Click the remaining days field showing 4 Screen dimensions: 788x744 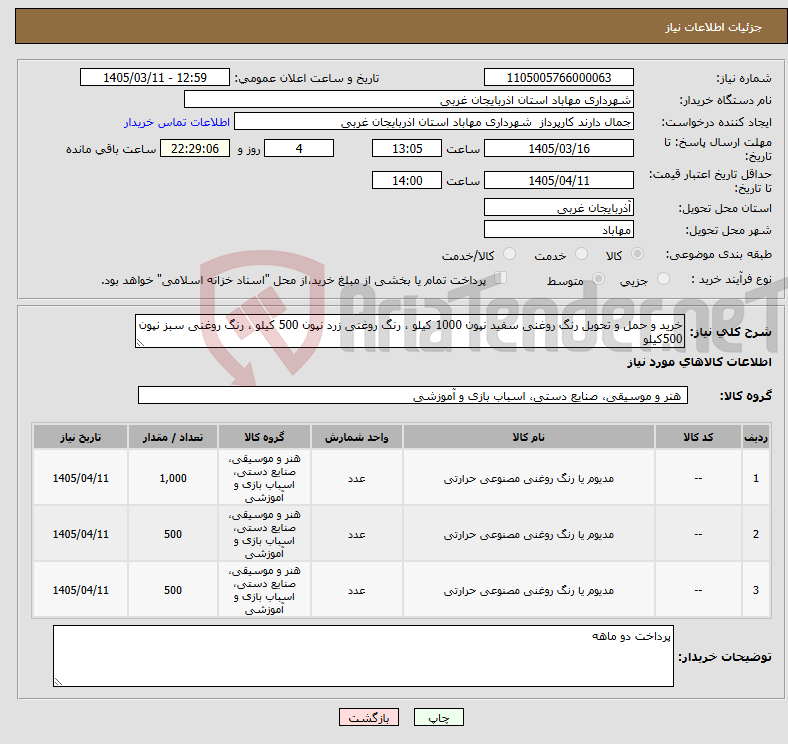click(299, 148)
